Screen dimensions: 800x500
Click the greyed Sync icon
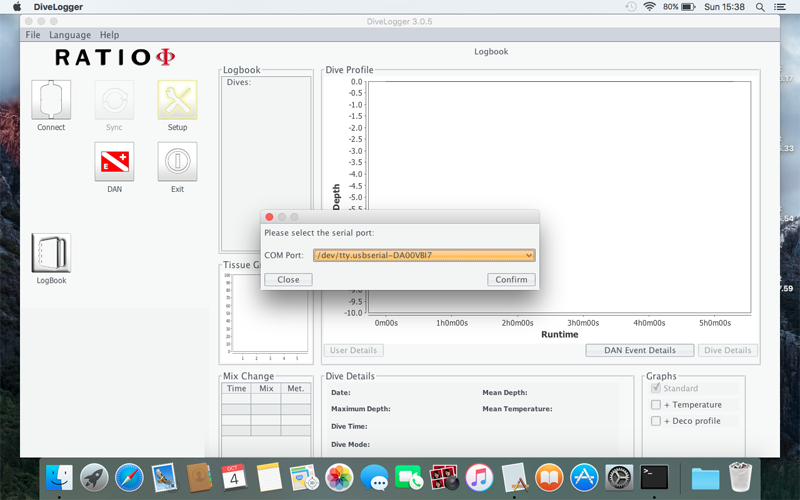point(114,99)
